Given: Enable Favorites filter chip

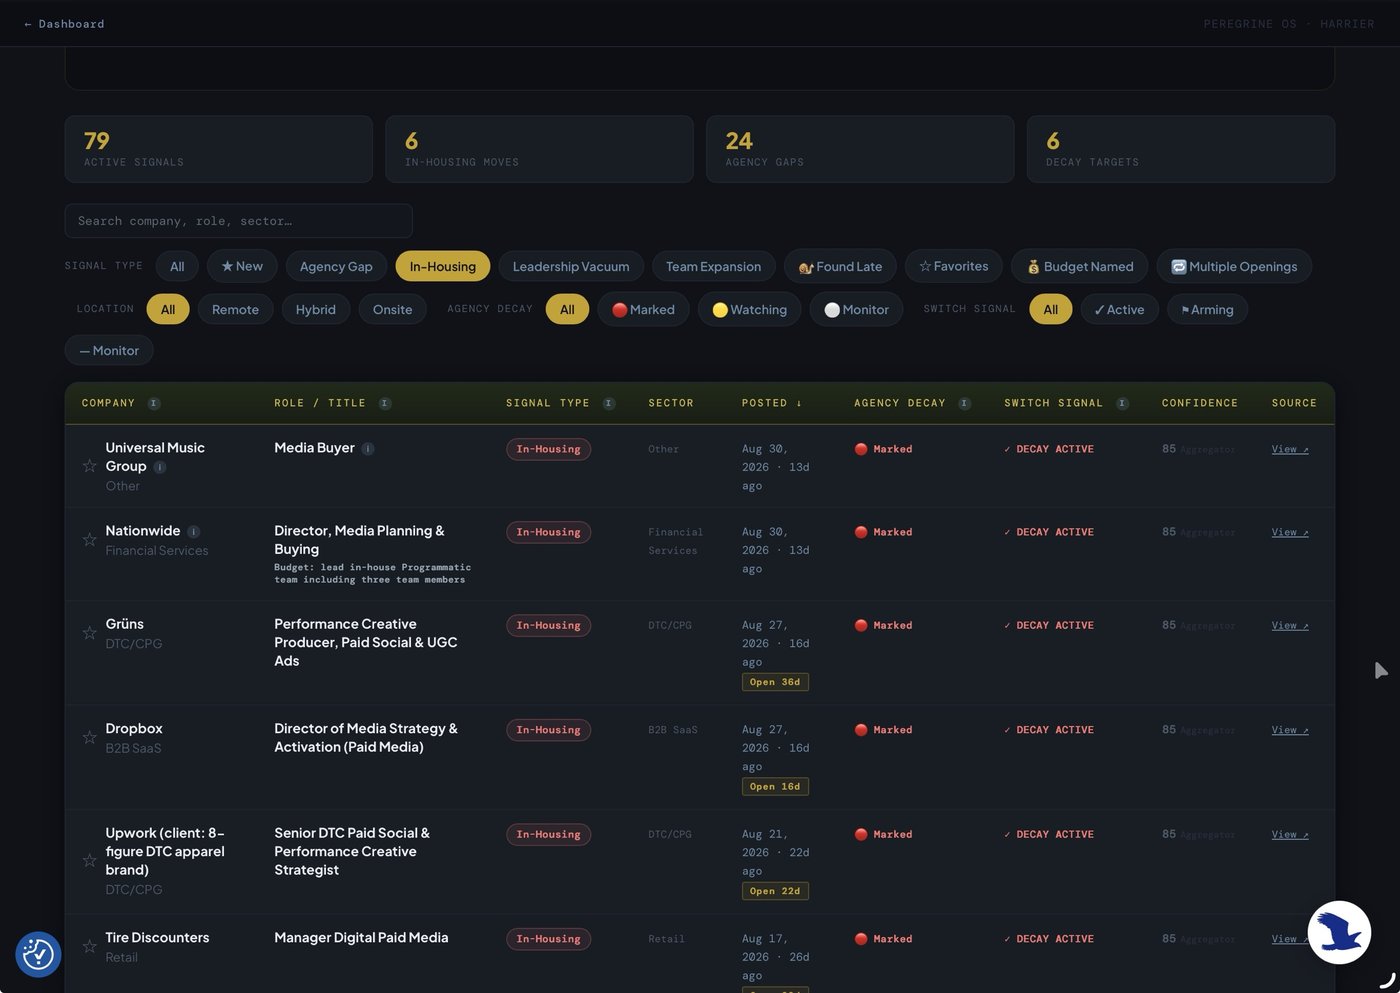Looking at the screenshot, I should pyautogui.click(x=954, y=266).
